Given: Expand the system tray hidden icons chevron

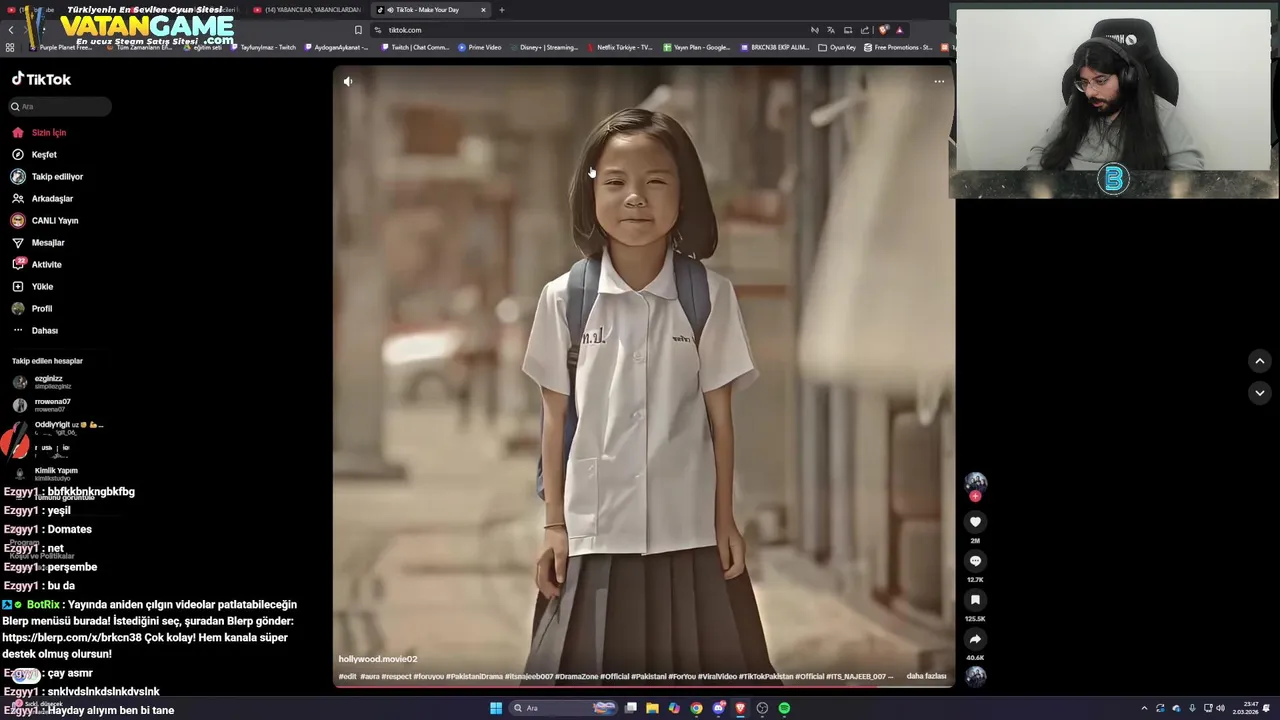Looking at the screenshot, I should pyautogui.click(x=1144, y=708).
